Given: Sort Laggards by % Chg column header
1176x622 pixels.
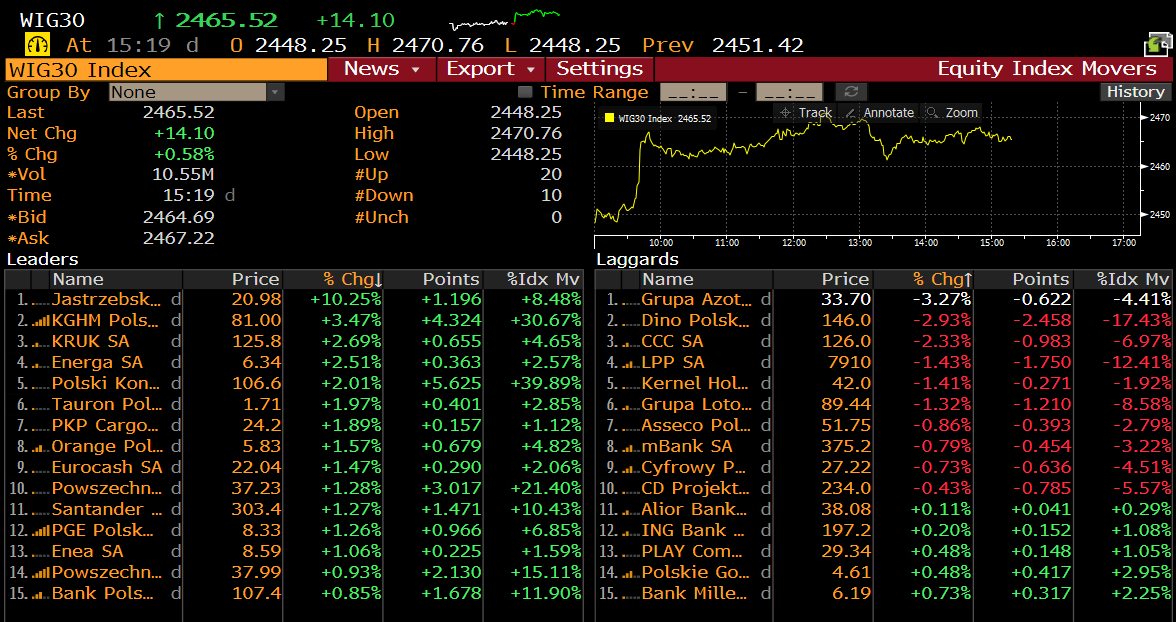Looking at the screenshot, I should (x=922, y=279).
